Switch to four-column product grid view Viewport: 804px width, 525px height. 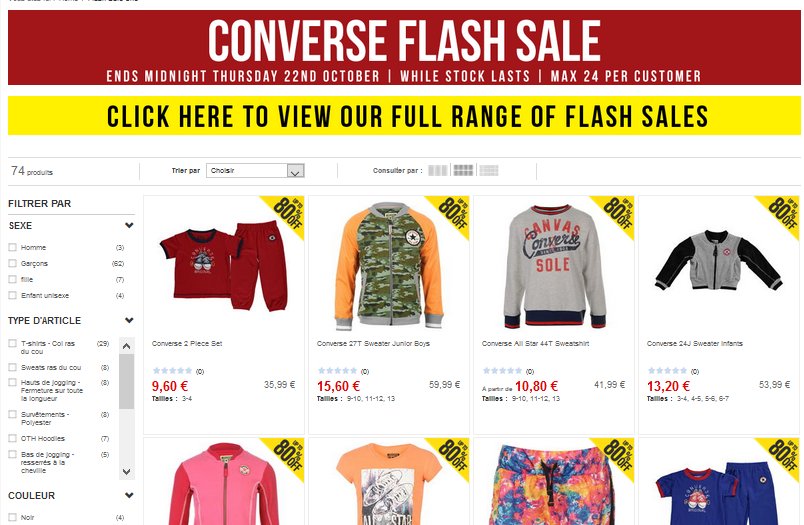point(463,170)
